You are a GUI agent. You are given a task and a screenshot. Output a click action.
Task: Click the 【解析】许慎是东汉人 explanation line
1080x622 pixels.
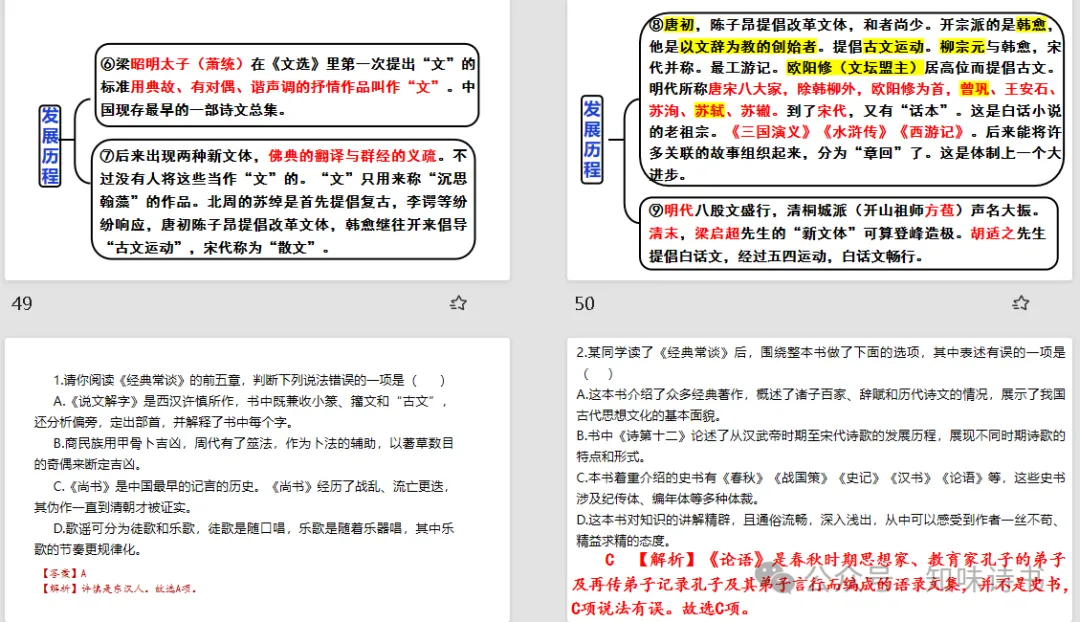[119, 589]
